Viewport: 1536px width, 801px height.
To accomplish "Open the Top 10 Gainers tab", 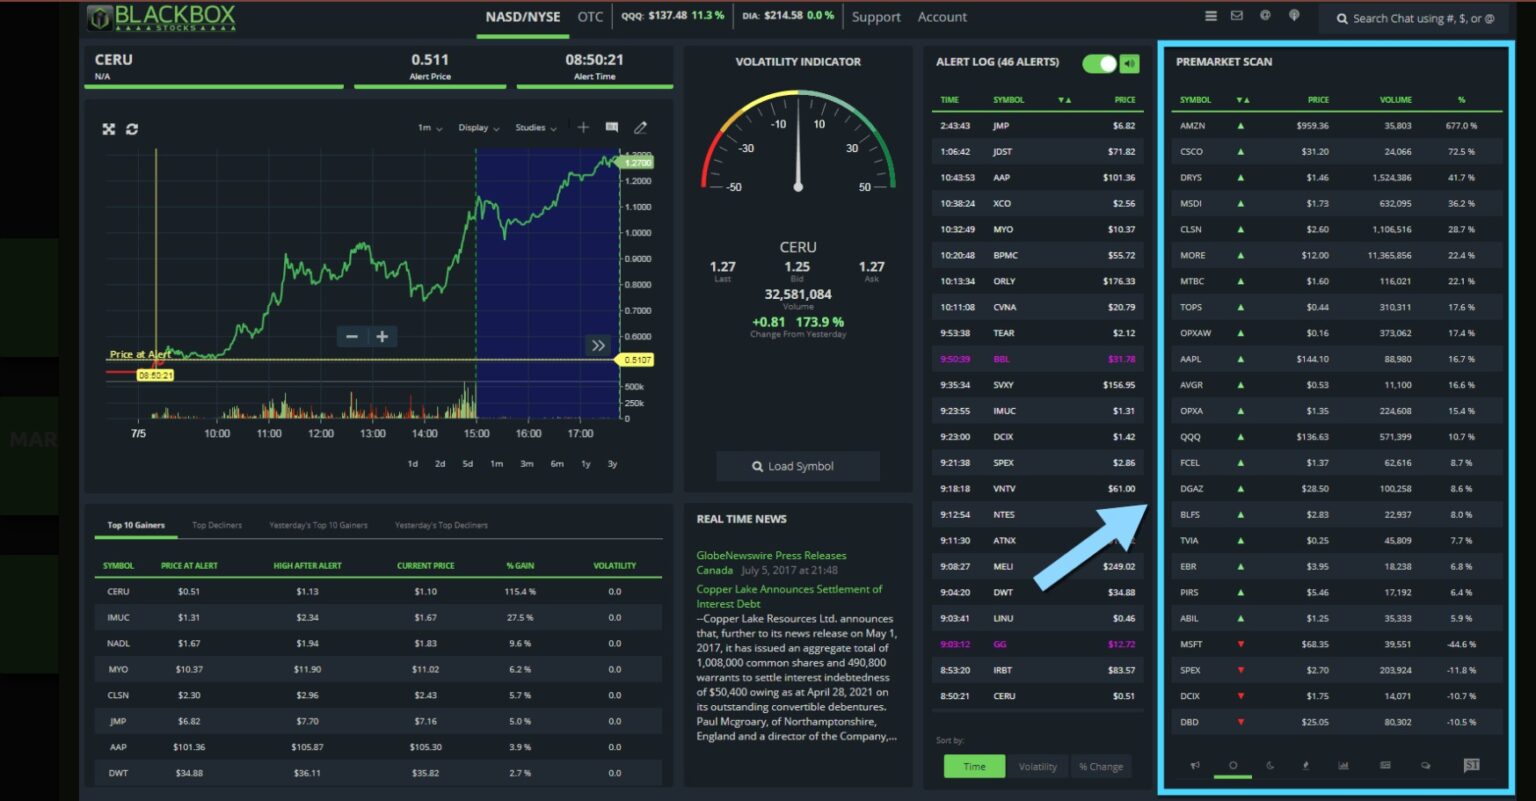I will point(136,525).
